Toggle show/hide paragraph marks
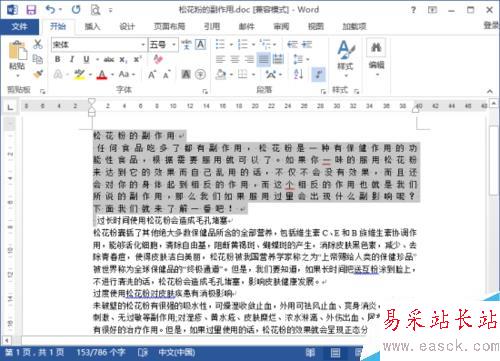The width and height of the screenshot is (500, 361). tap(318, 74)
